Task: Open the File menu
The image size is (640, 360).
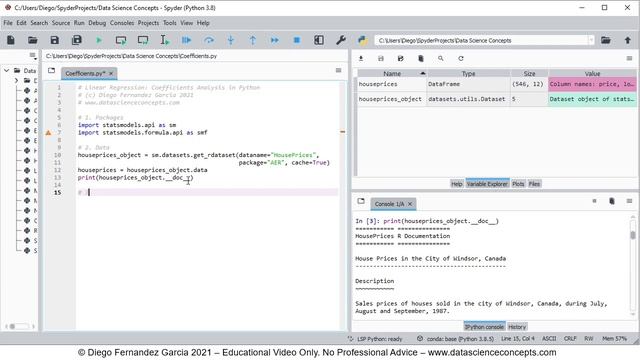Action: click(8, 23)
